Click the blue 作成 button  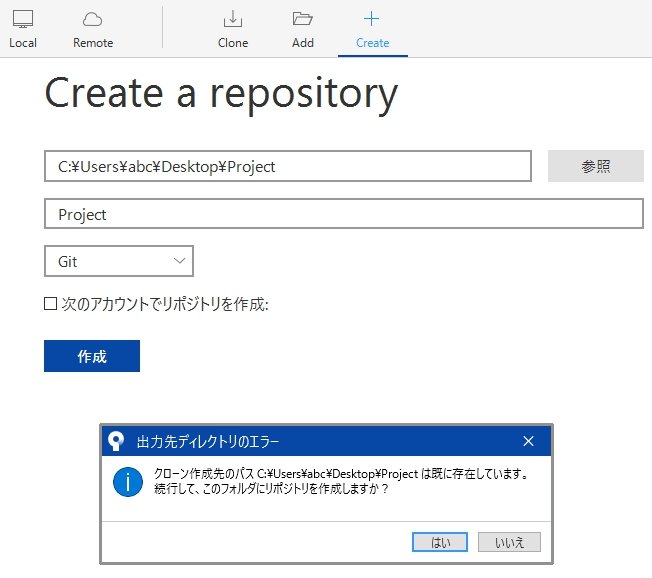(92, 356)
